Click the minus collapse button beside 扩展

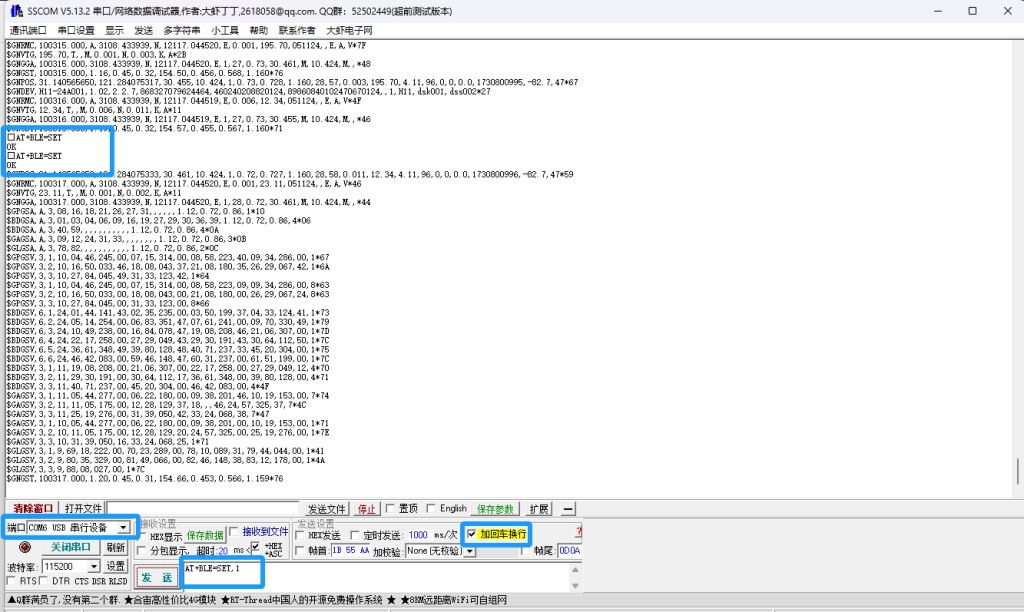point(567,509)
